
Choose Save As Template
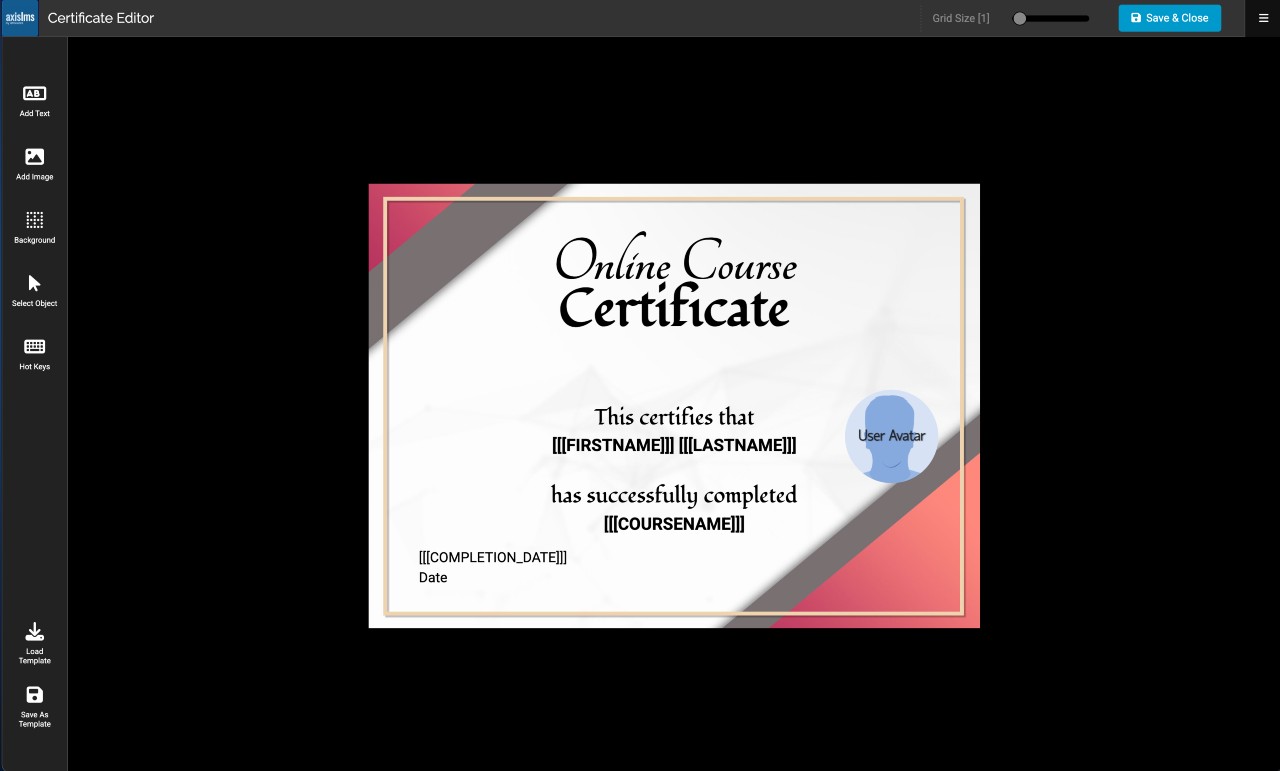pyautogui.click(x=34, y=707)
